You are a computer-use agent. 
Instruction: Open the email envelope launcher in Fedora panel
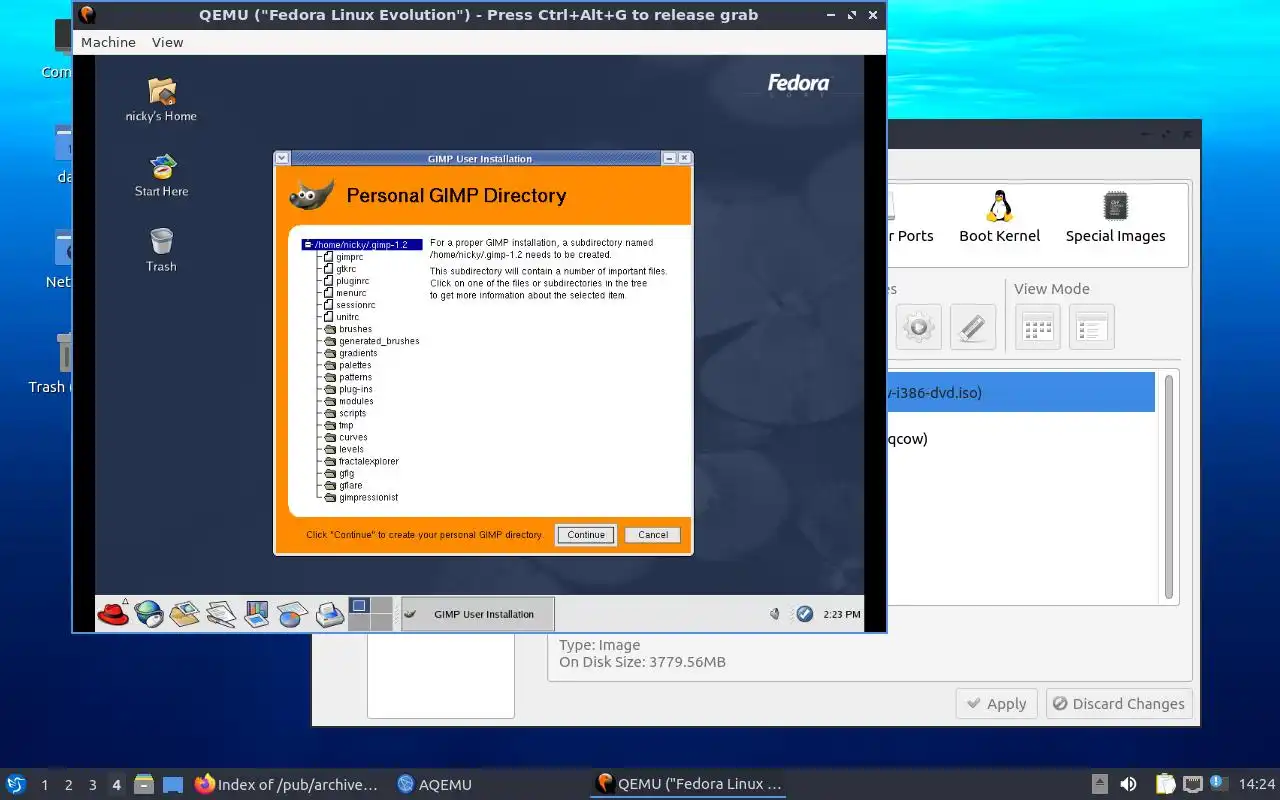point(184,614)
